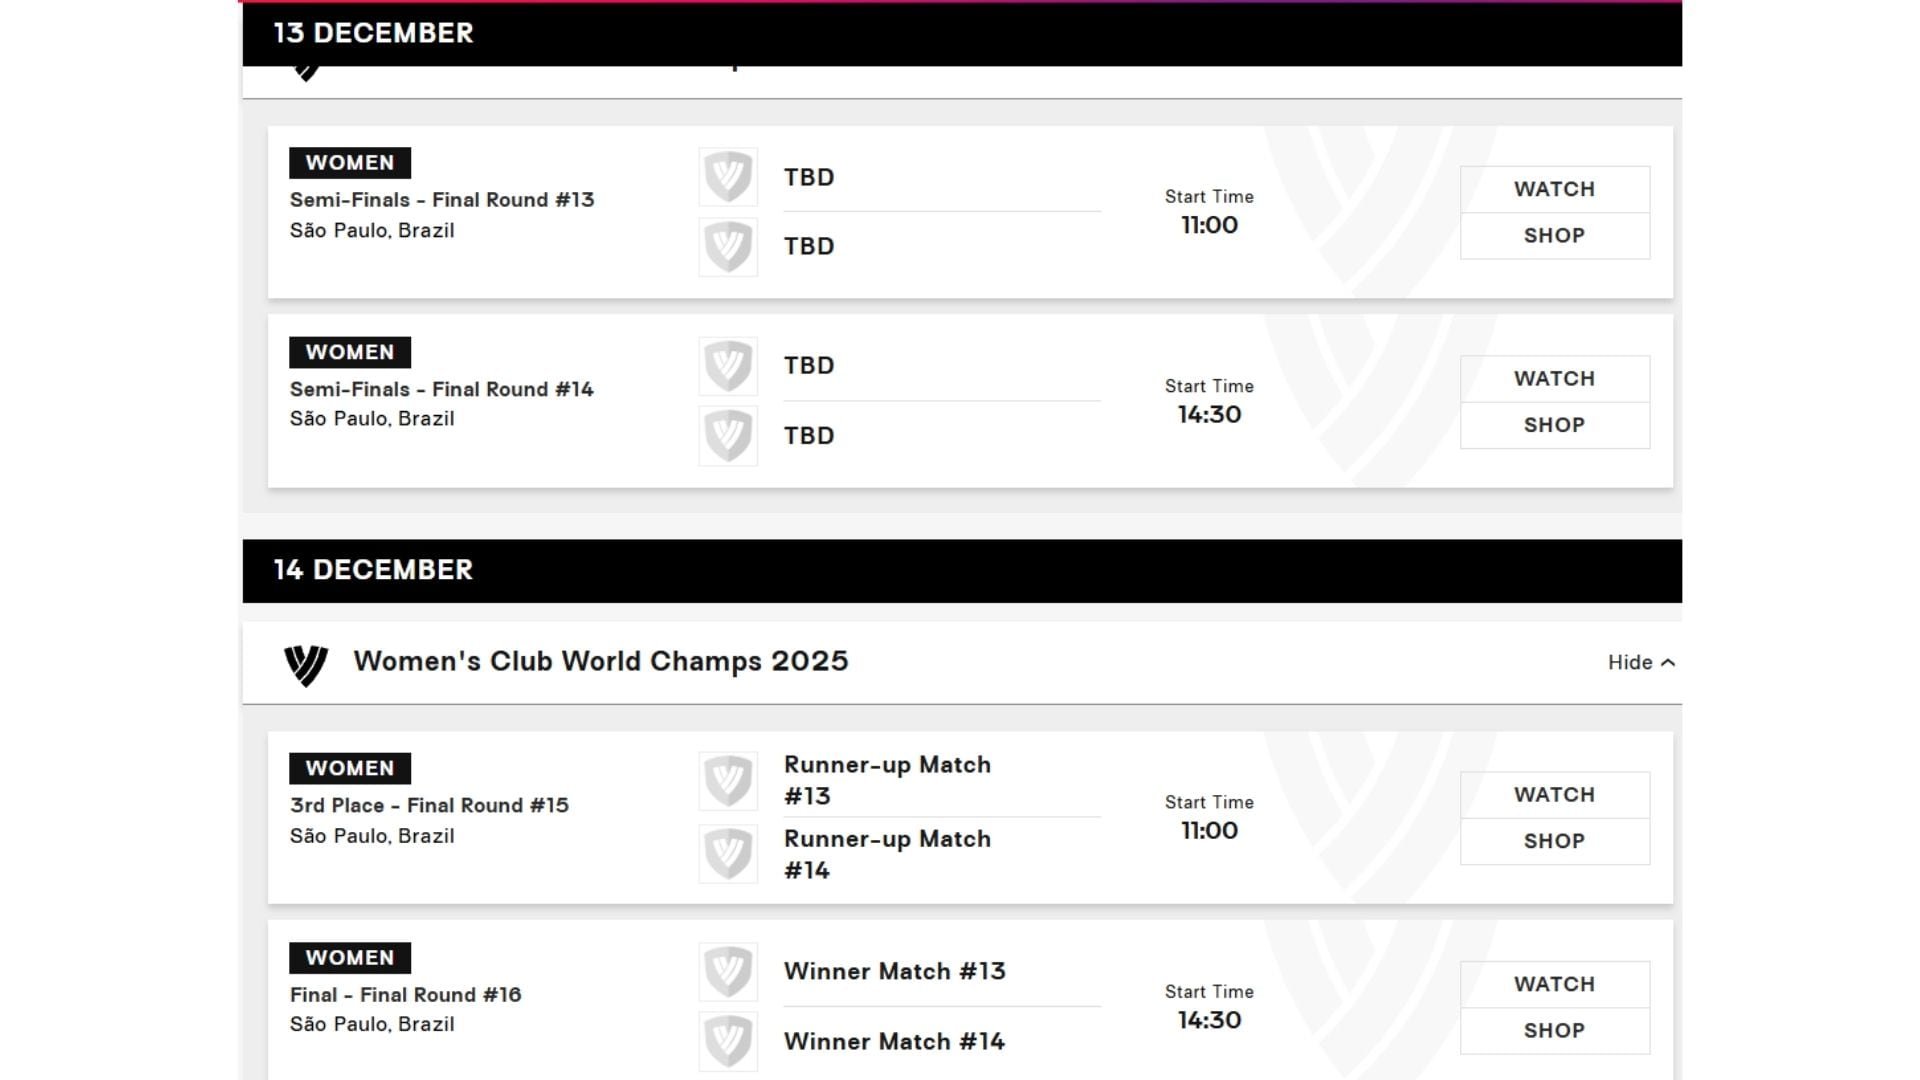This screenshot has height=1080, width=1920.
Task: Click the Winner Match #14 team shield icon
Action: [x=728, y=1041]
